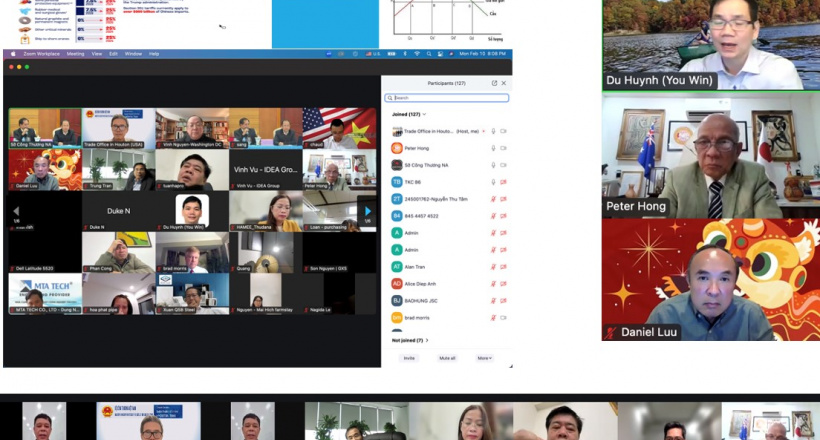This screenshot has height=440, width=820.
Task: Click the video-off icon for BAOHUNG JSC
Action: tap(502, 300)
